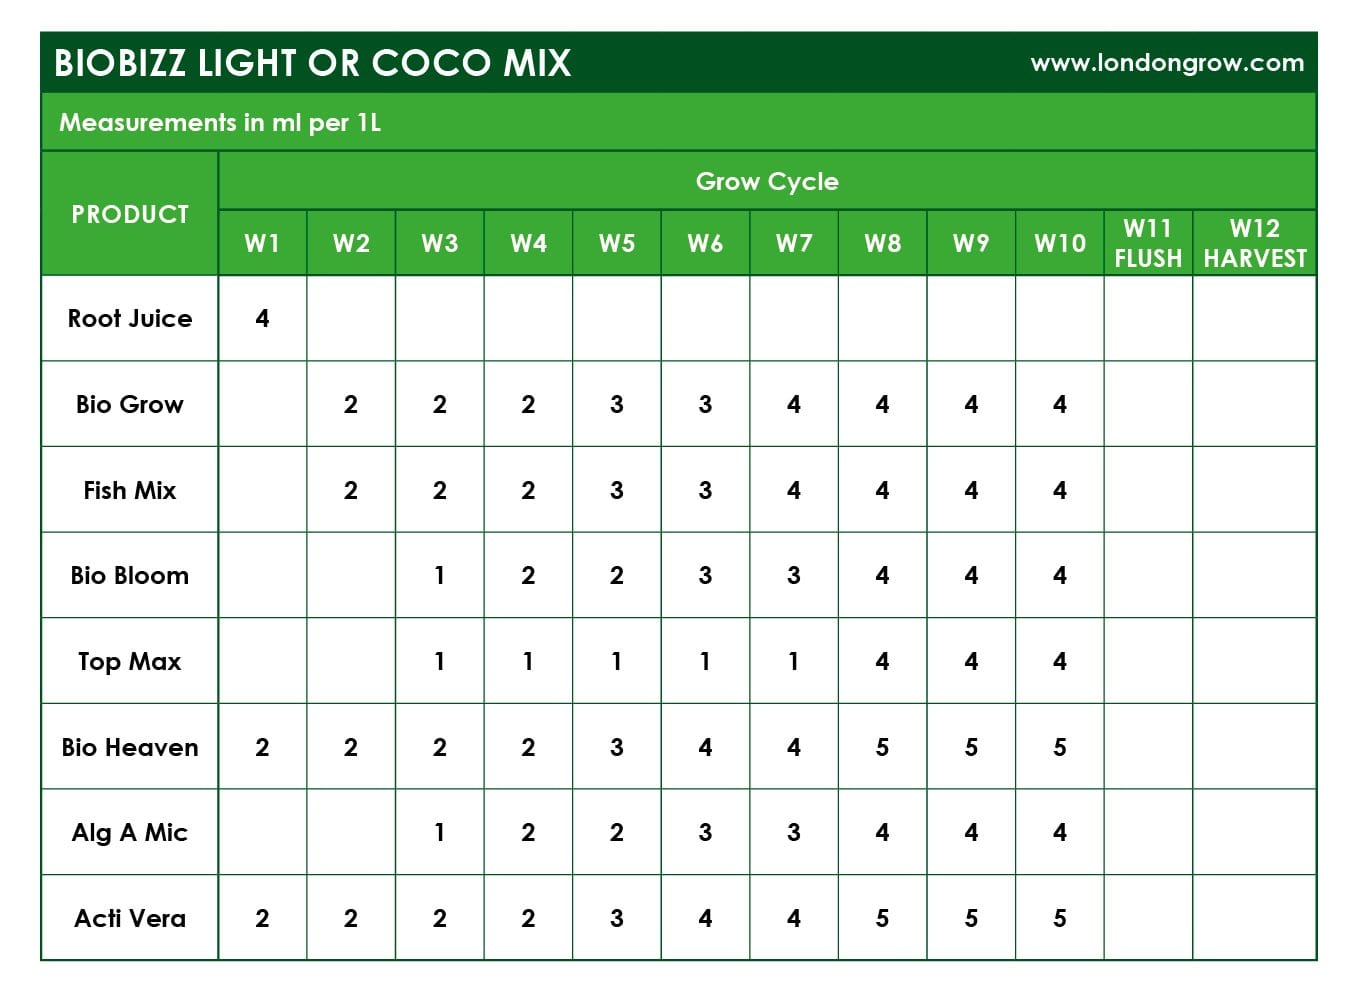Click the W5 column header
Image resolution: width=1355 pixels, height=991 pixels.
(x=617, y=243)
